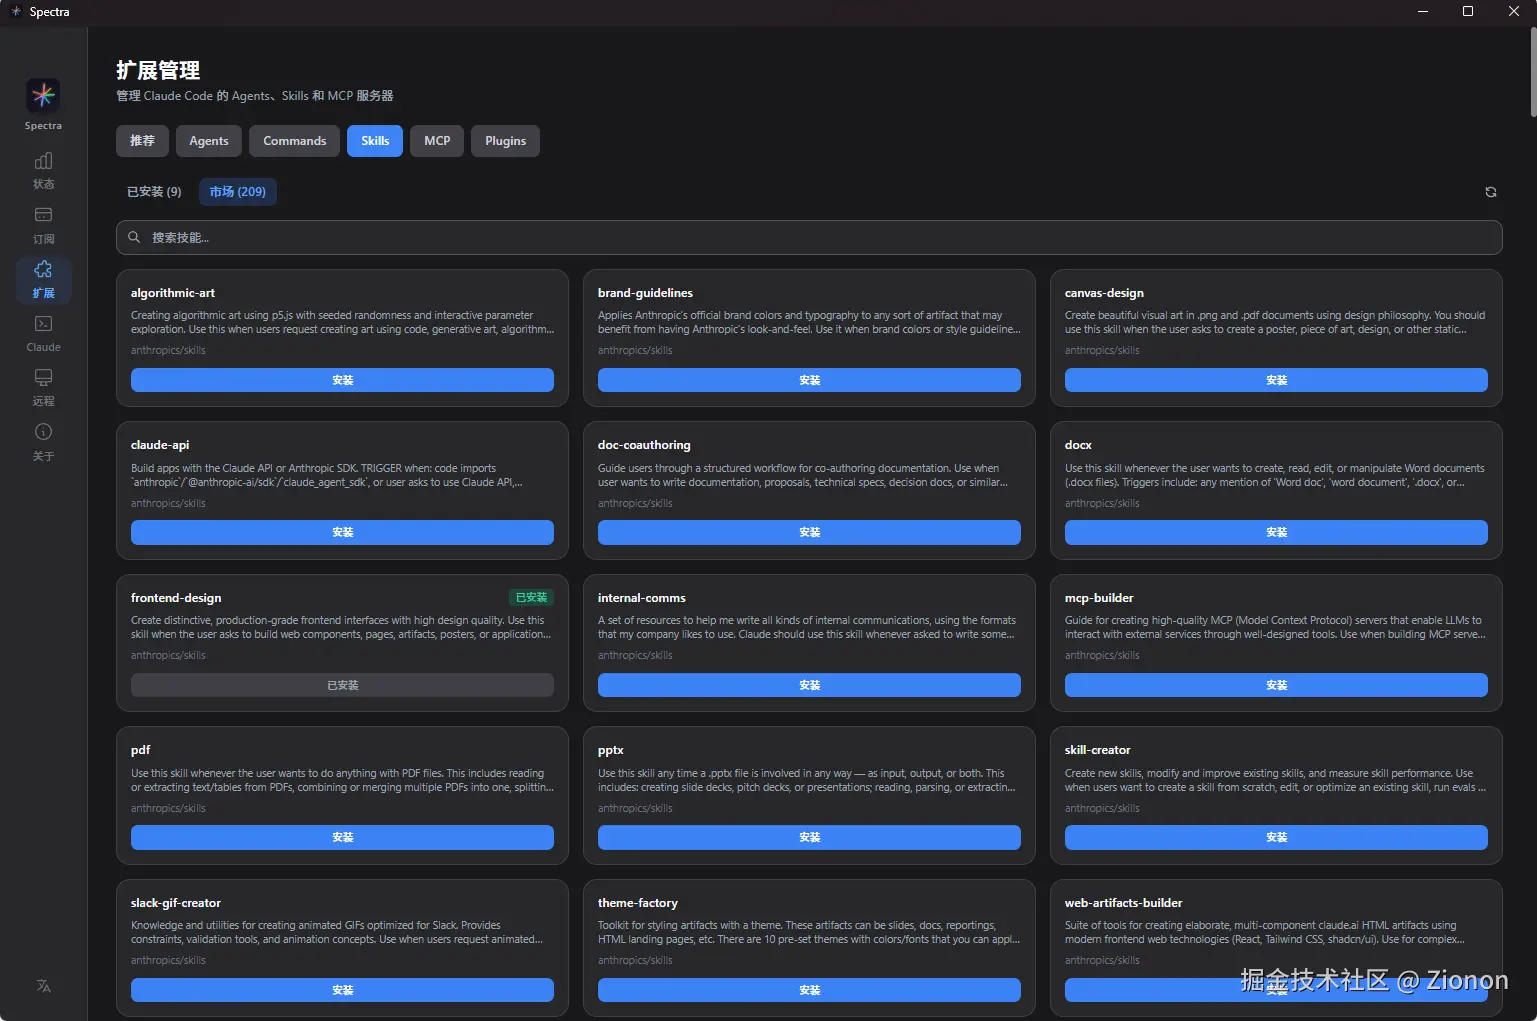Click the brand-guidelines card title
Viewport: 1537px width, 1021px height.
point(645,293)
